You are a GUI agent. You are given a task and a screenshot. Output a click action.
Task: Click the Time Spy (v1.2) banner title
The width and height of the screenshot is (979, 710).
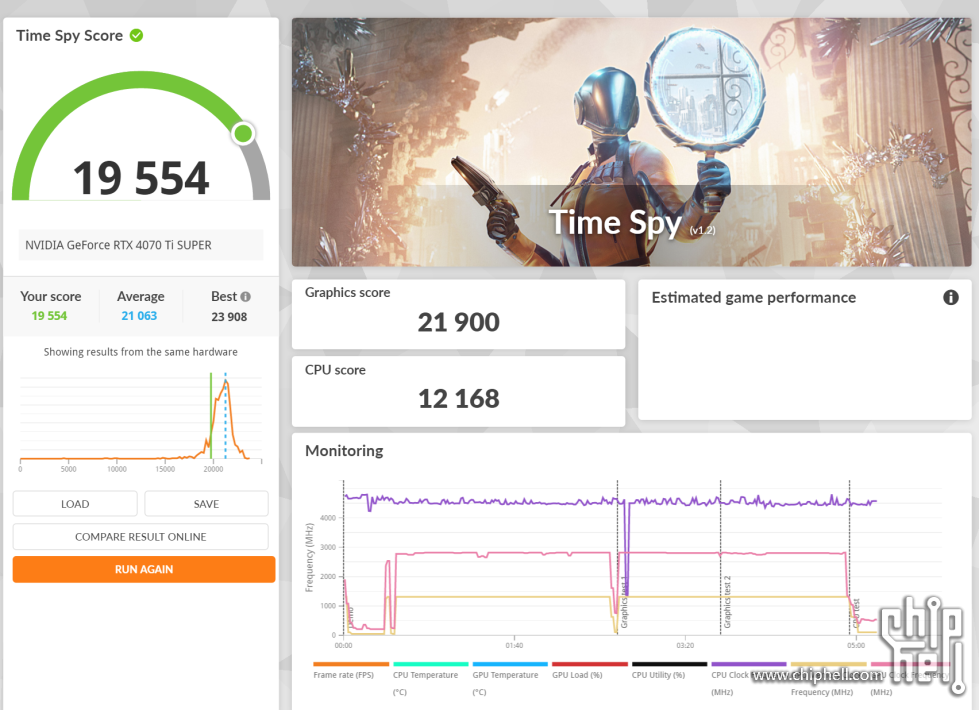pyautogui.click(x=632, y=223)
